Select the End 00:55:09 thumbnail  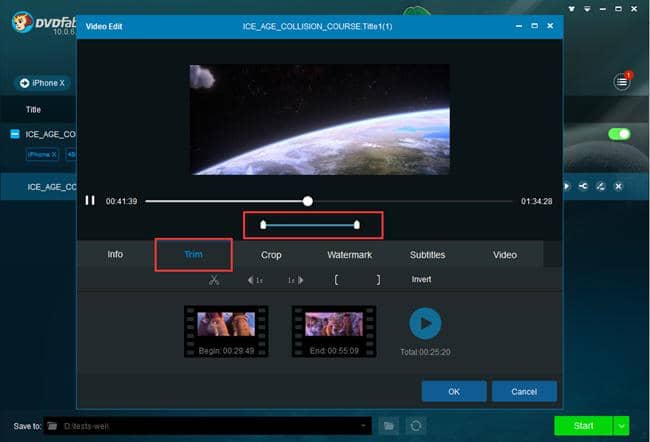pos(334,332)
